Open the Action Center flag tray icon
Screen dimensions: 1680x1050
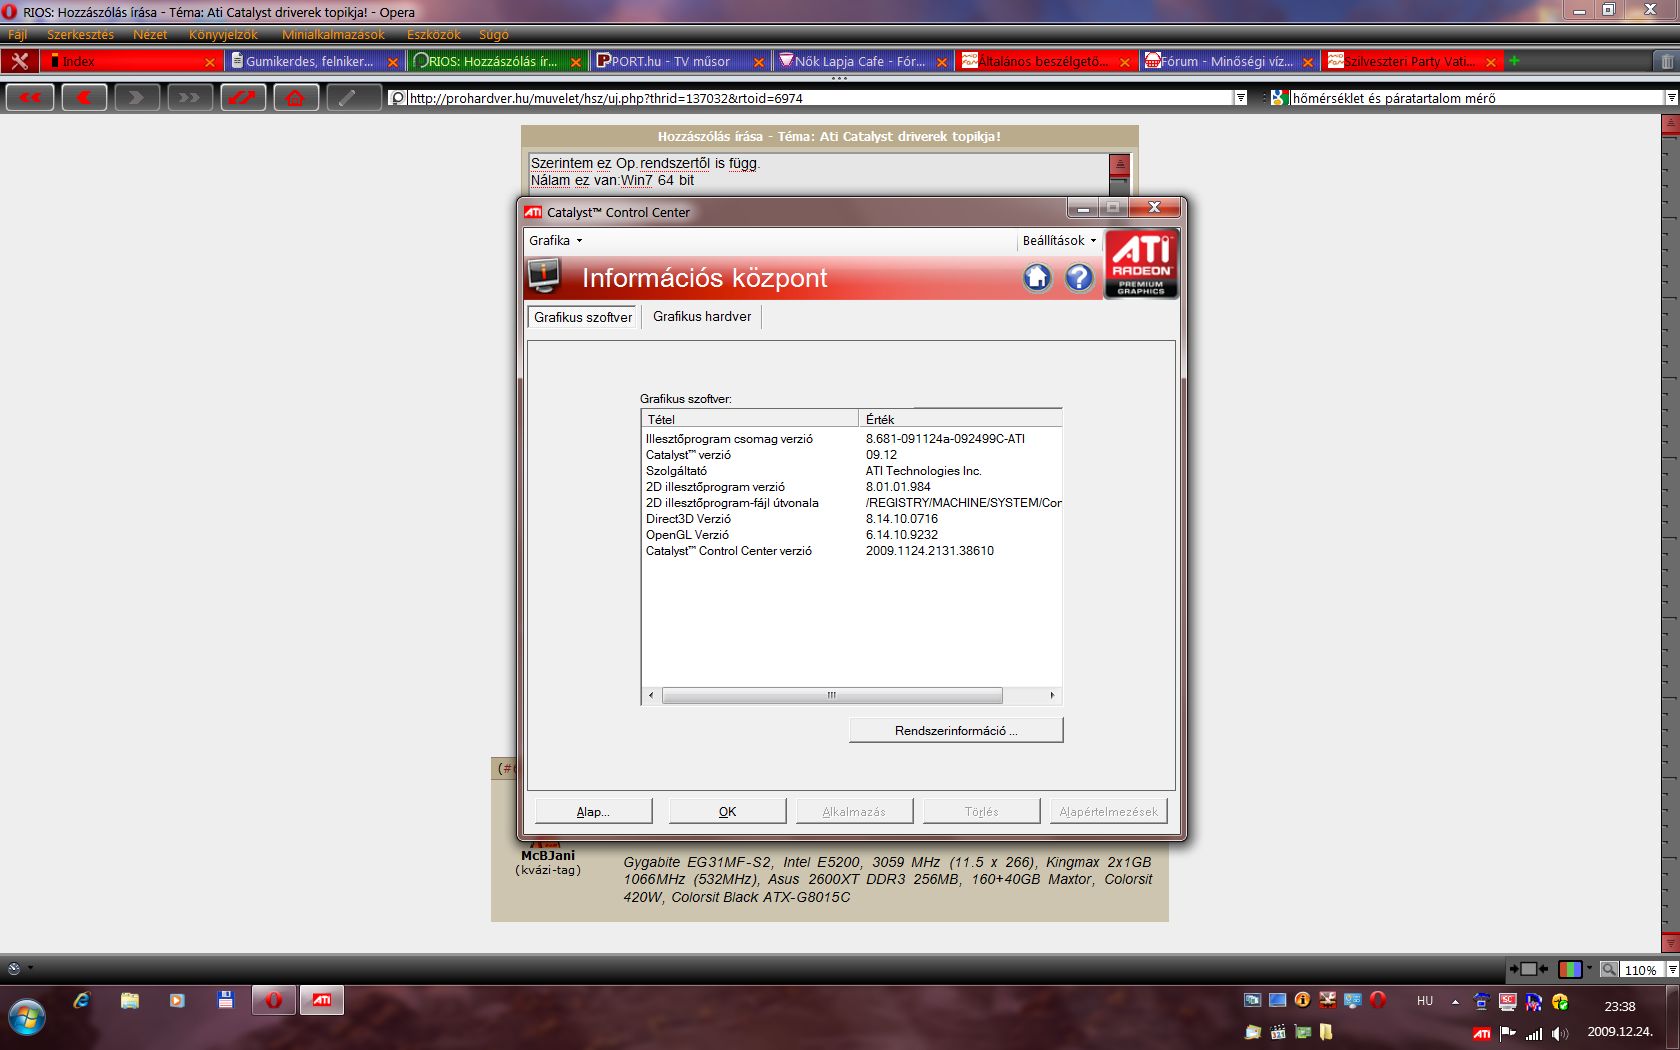(x=1508, y=1033)
